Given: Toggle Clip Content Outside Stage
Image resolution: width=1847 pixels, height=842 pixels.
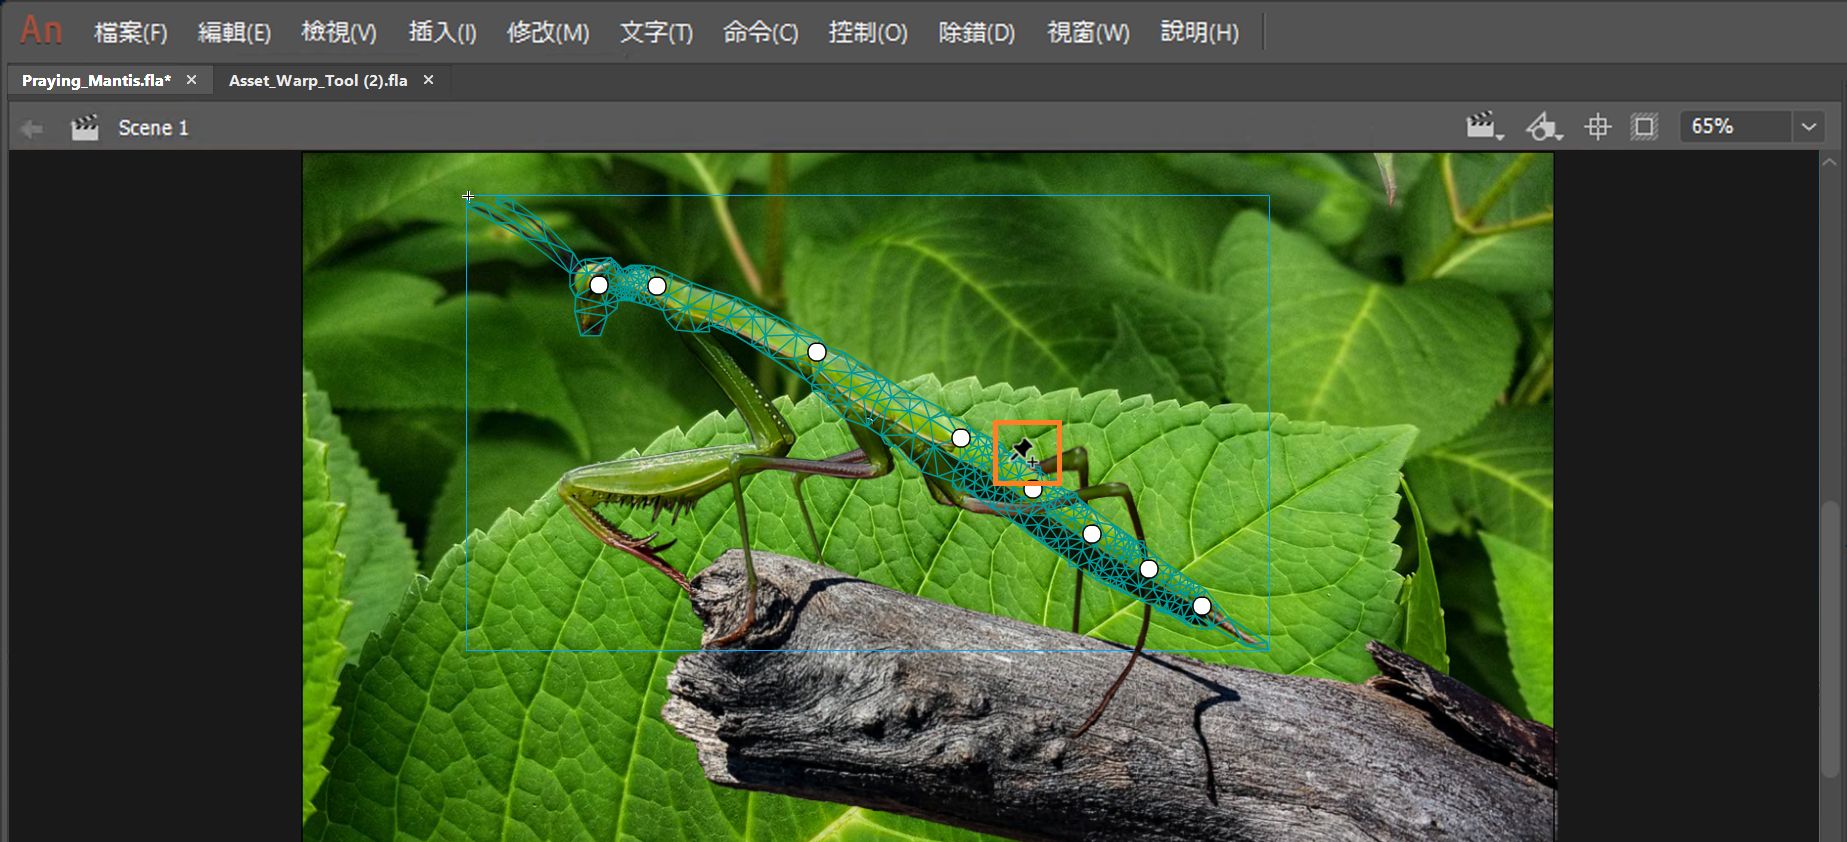Looking at the screenshot, I should 1644,127.
